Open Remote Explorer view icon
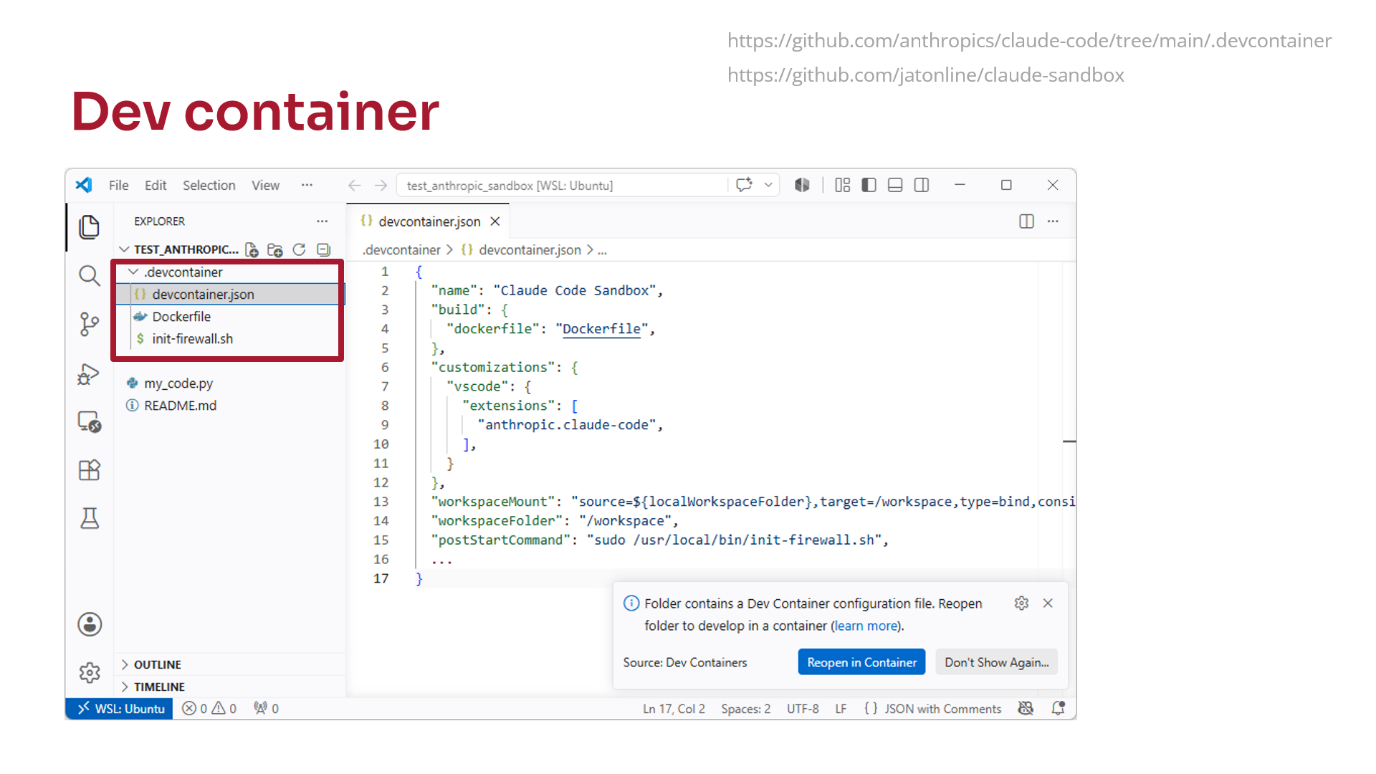The height and width of the screenshot is (774, 1376). click(89, 422)
